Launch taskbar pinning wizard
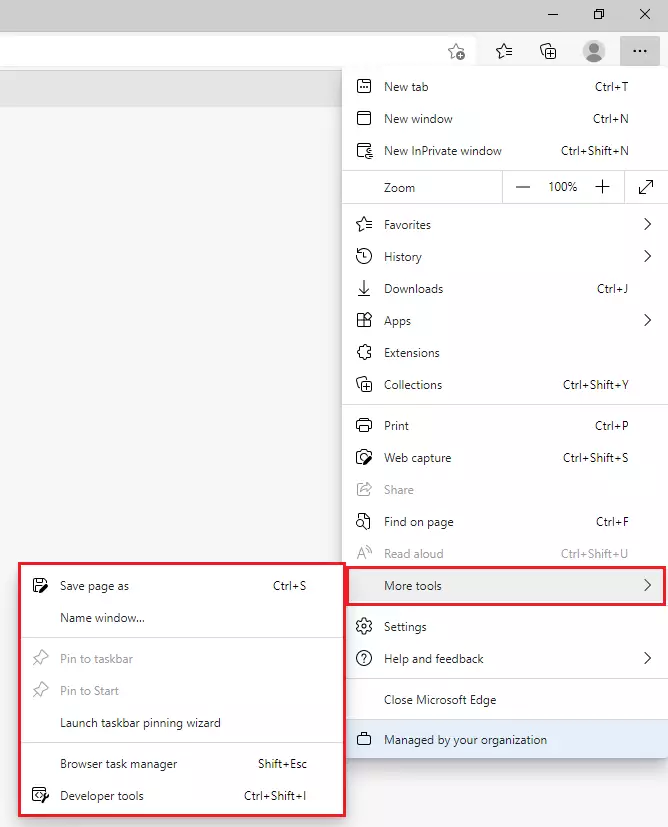Screen dimensions: 668x827 pyautogui.click(x=140, y=723)
